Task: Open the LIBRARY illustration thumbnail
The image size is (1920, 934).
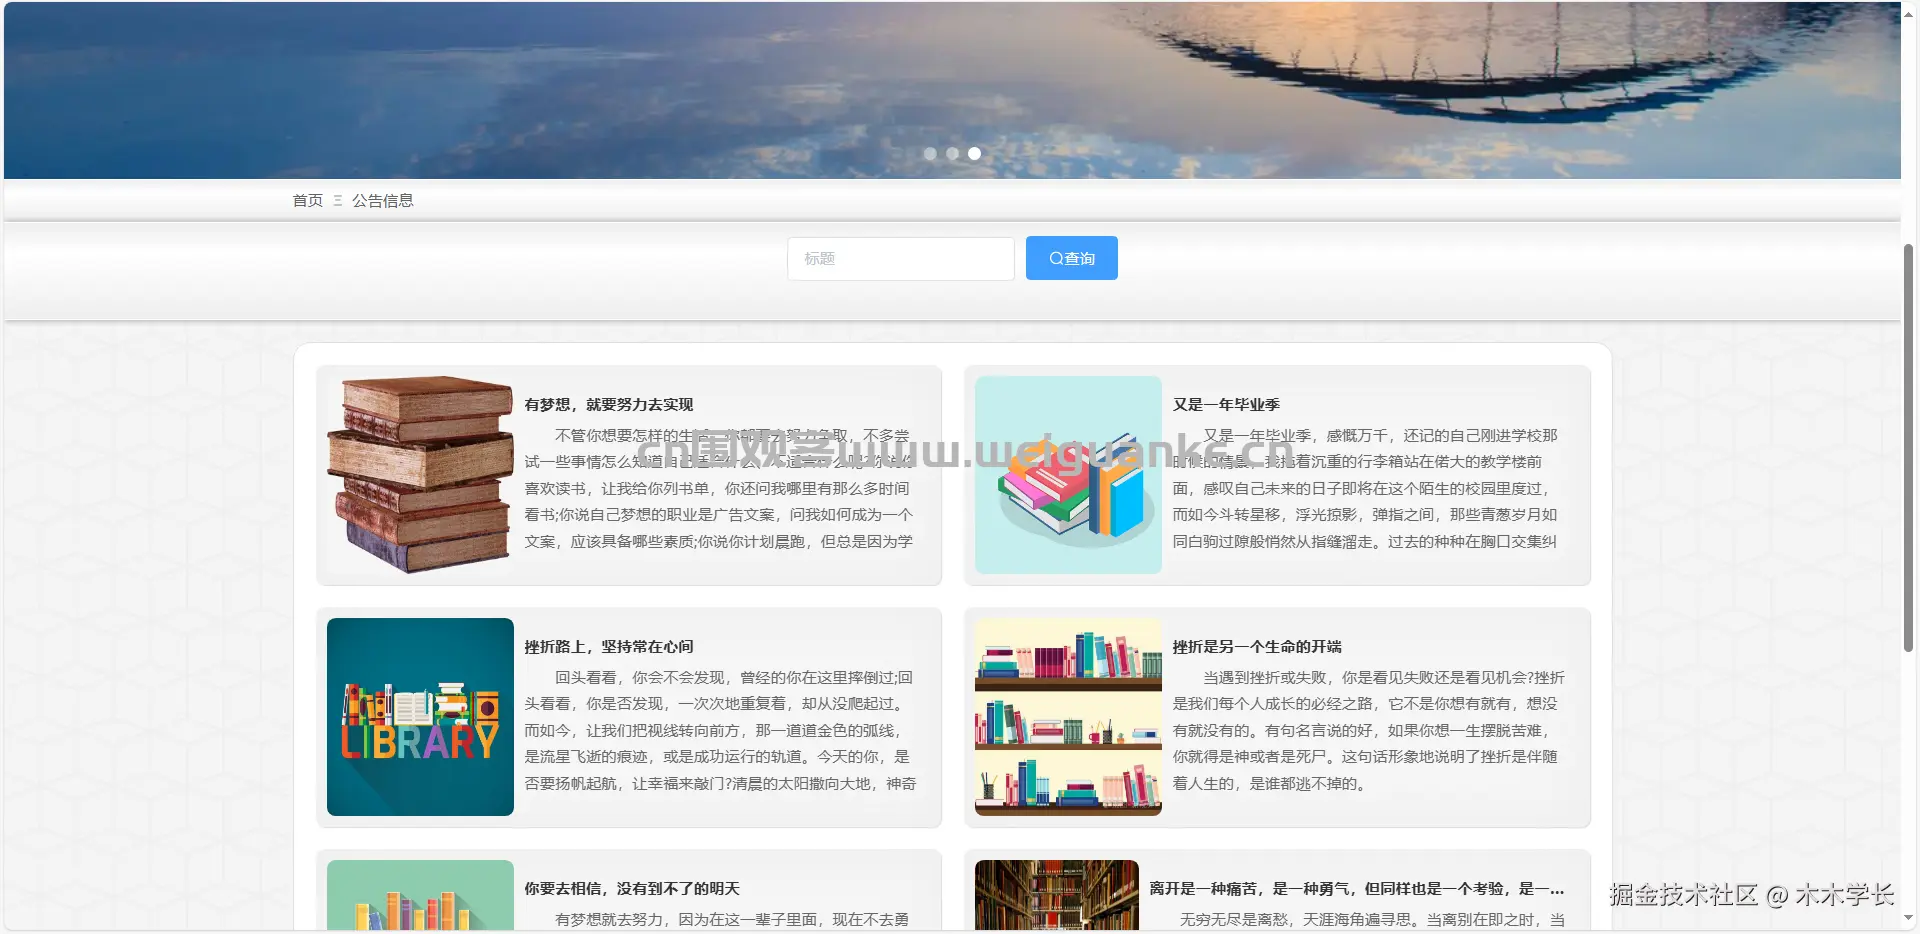Action: 420,717
